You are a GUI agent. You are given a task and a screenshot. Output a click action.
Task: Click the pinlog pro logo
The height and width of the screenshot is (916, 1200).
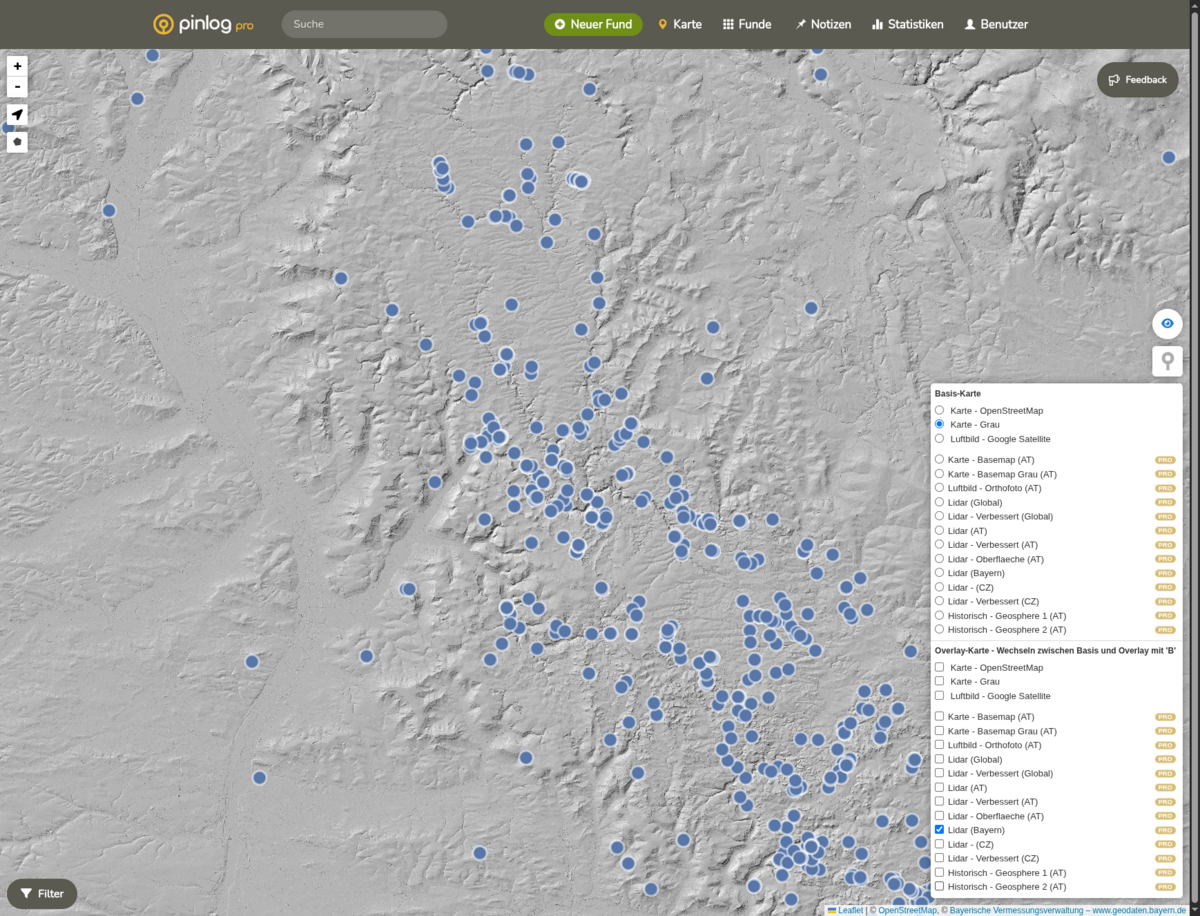click(x=203, y=24)
